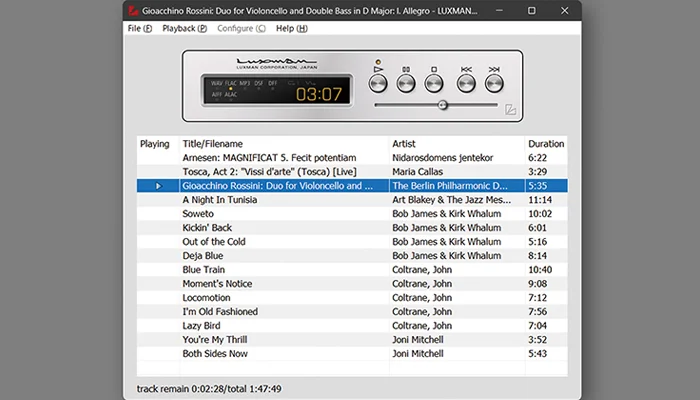Viewport: 700px width, 400px height.
Task: Click the Duration column header
Action: coord(545,144)
